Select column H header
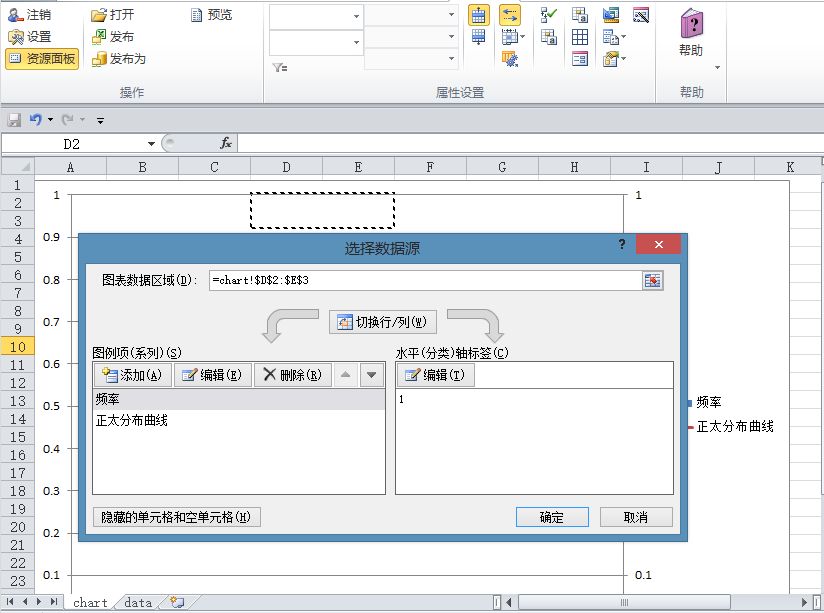Image resolution: width=824 pixels, height=613 pixels. tap(574, 167)
